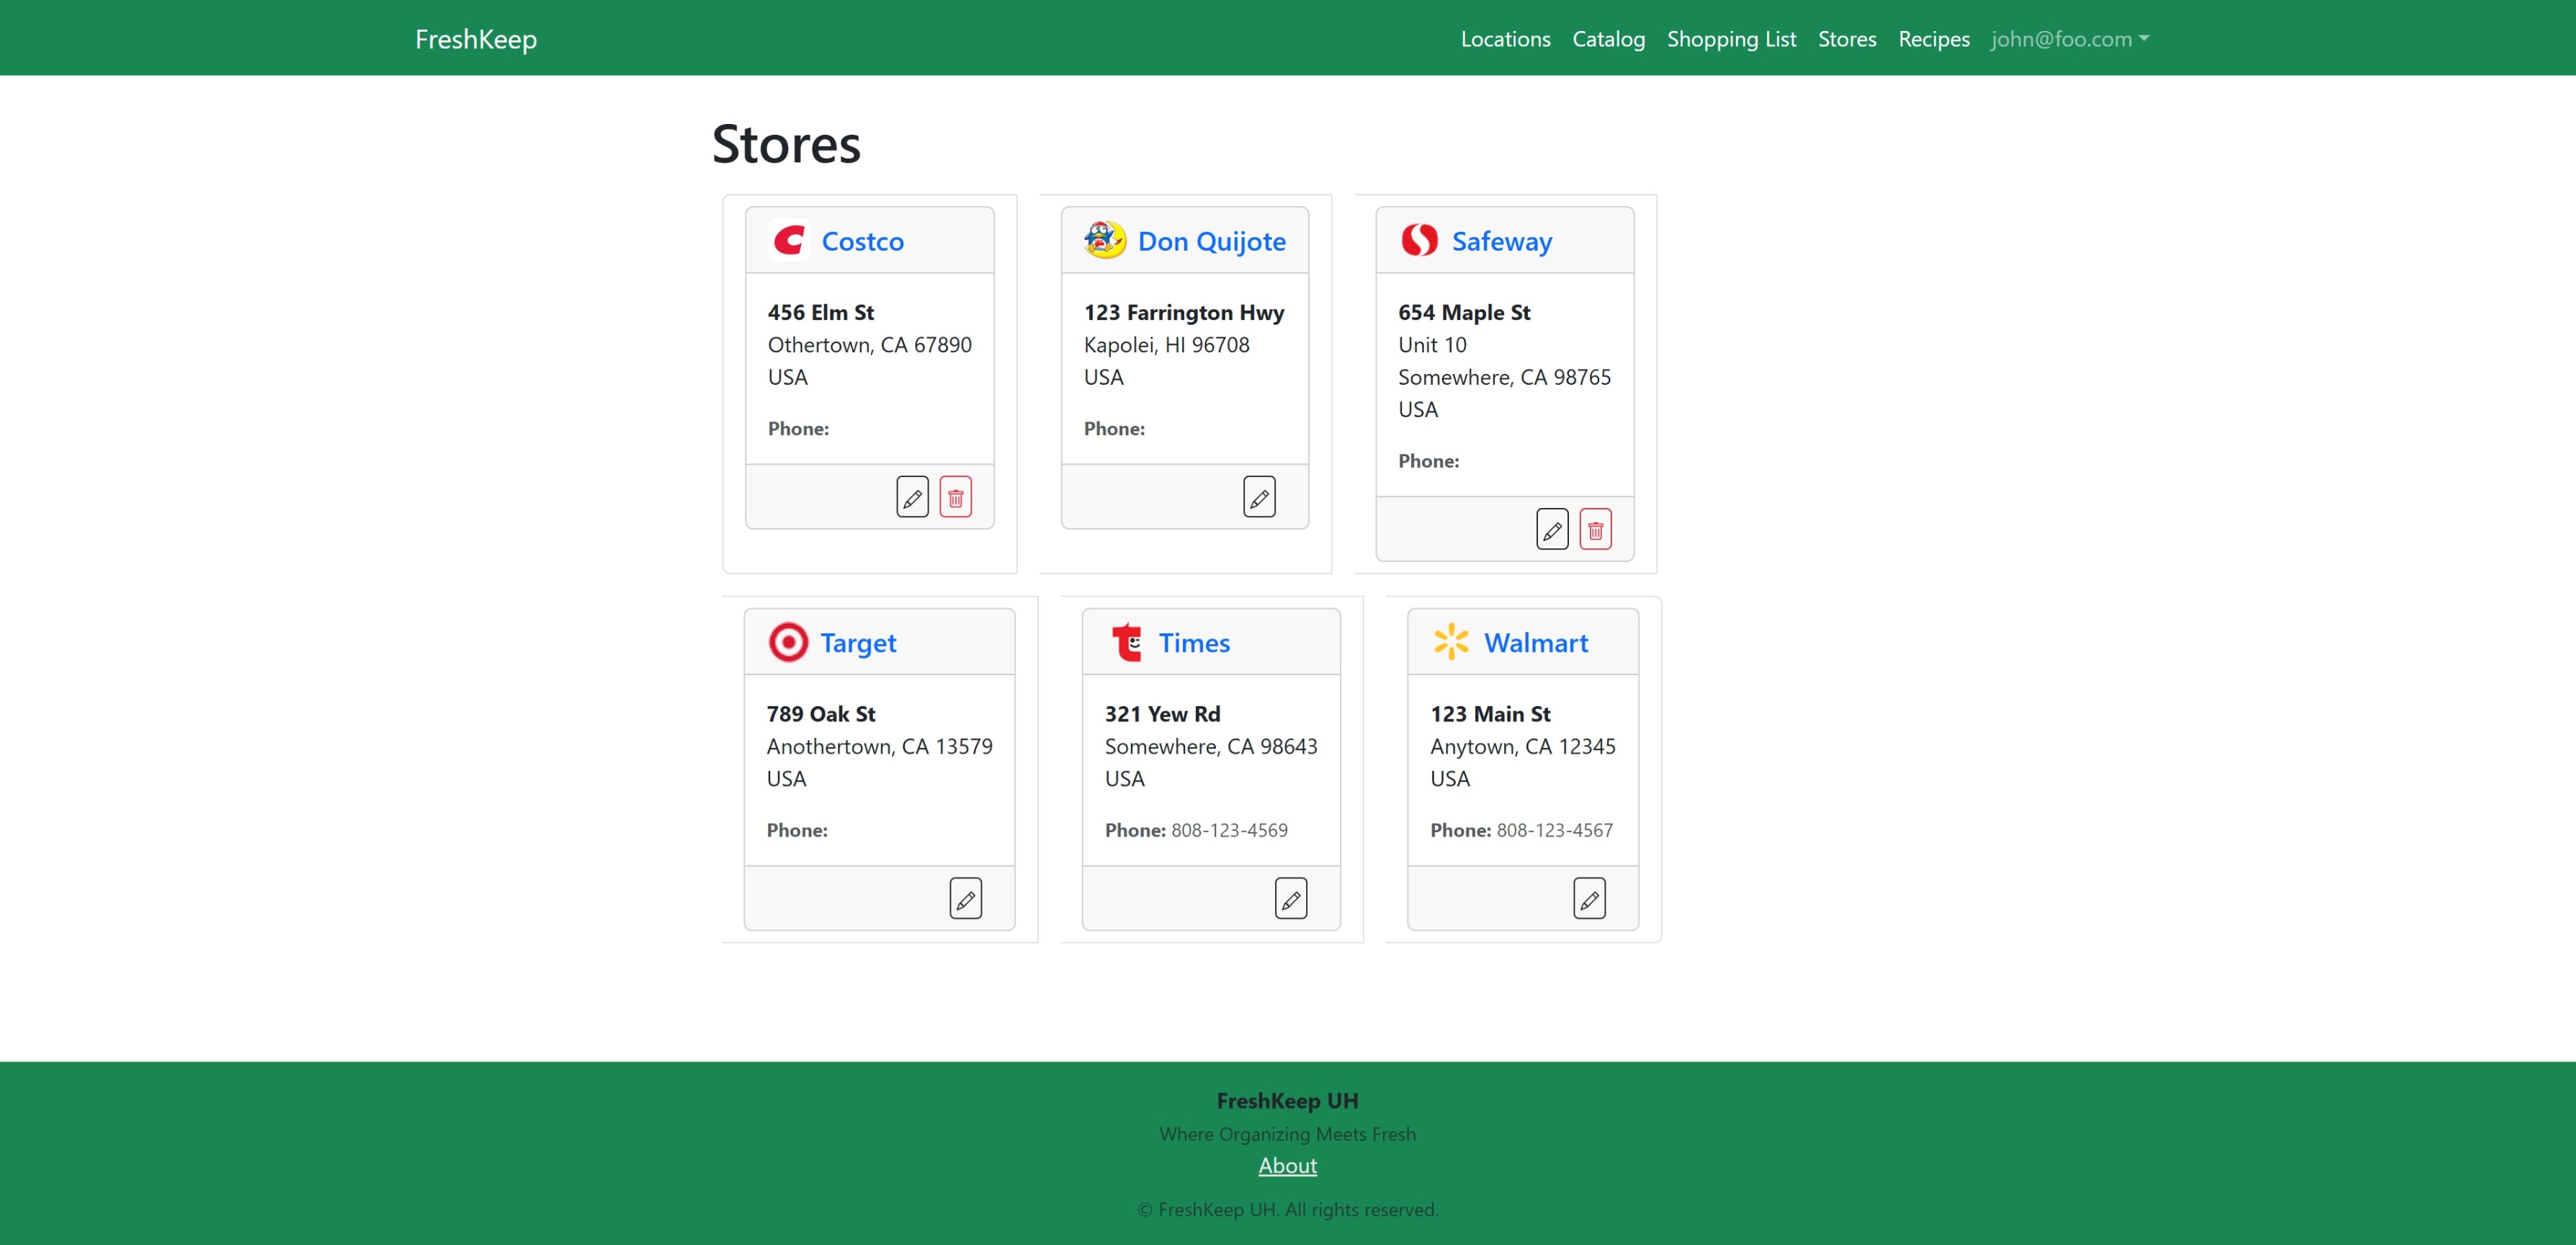Delete the Safeway store
Screen dimensions: 2576x1245
click(x=1595, y=530)
